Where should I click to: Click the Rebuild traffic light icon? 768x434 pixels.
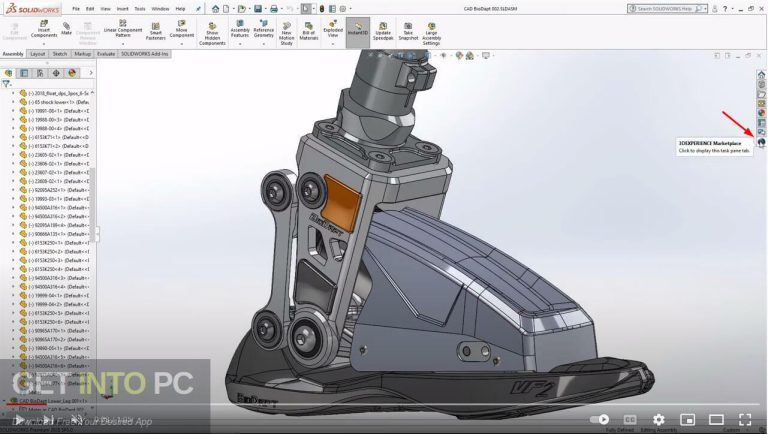[x=322, y=9]
